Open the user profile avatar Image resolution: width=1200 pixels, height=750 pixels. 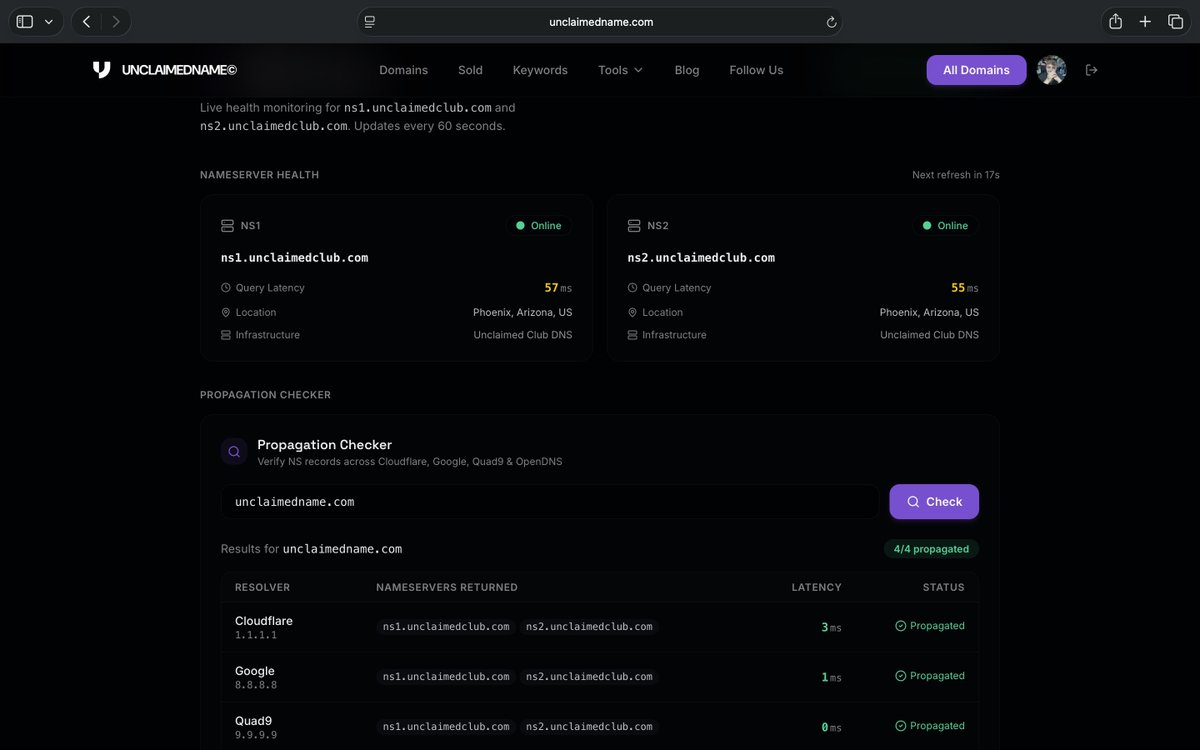point(1051,70)
